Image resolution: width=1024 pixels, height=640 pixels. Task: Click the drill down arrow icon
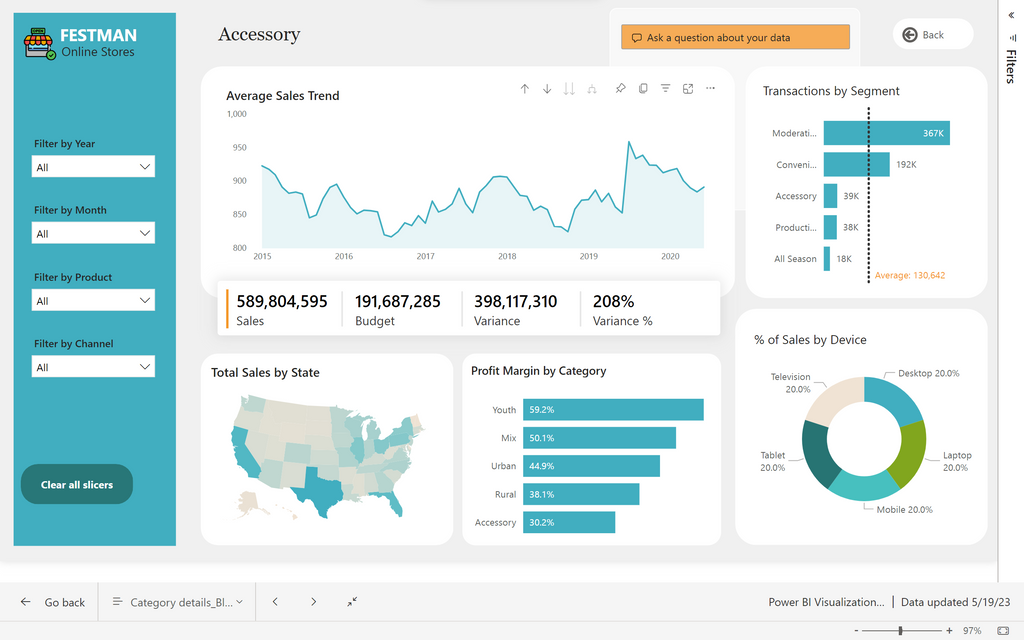click(x=547, y=89)
